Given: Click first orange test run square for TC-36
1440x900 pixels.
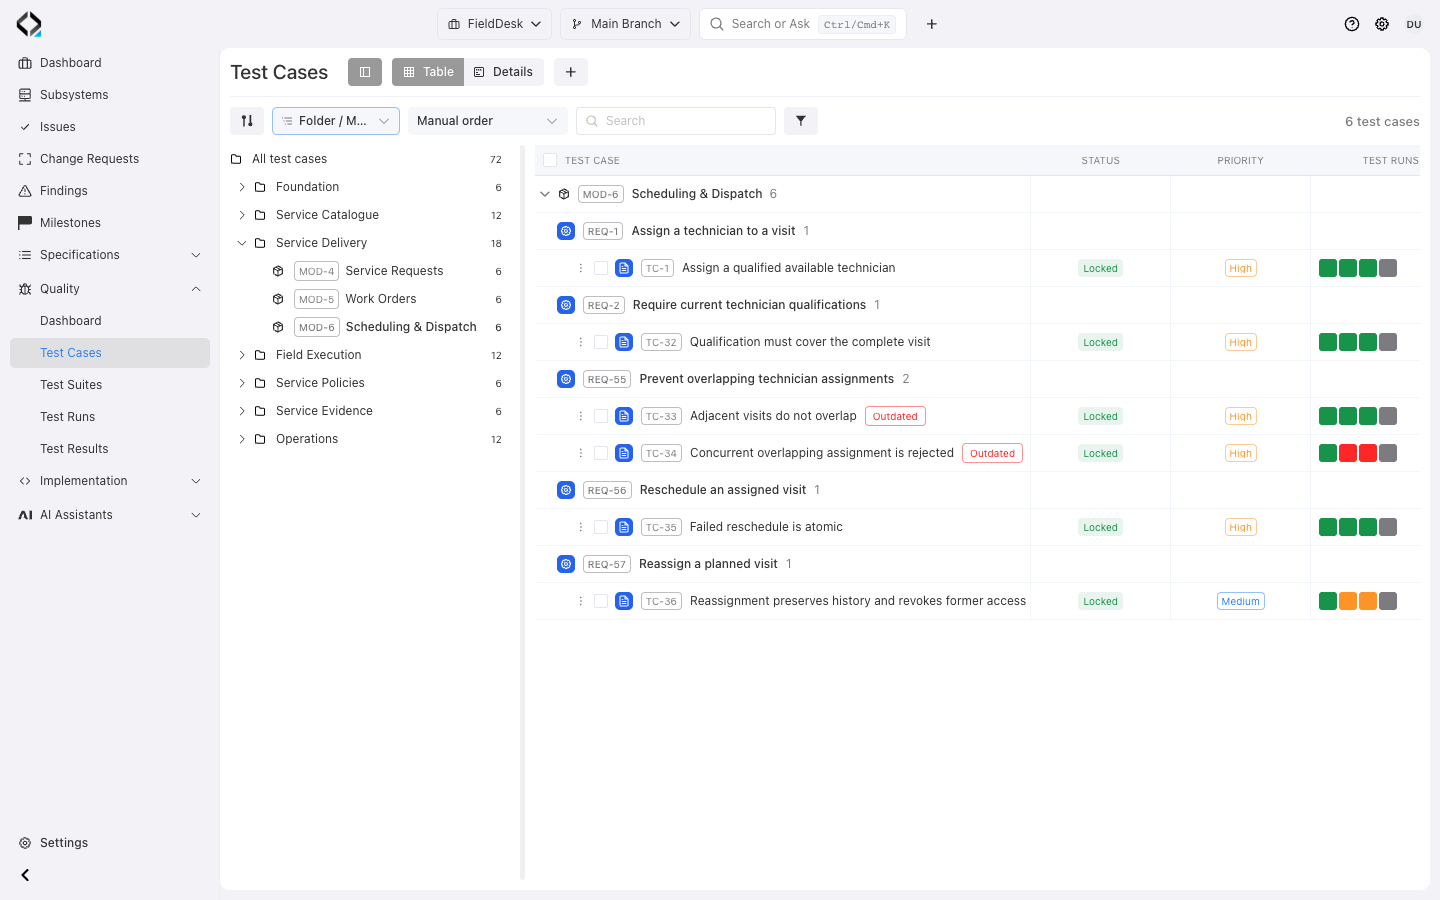Looking at the screenshot, I should tap(1348, 601).
